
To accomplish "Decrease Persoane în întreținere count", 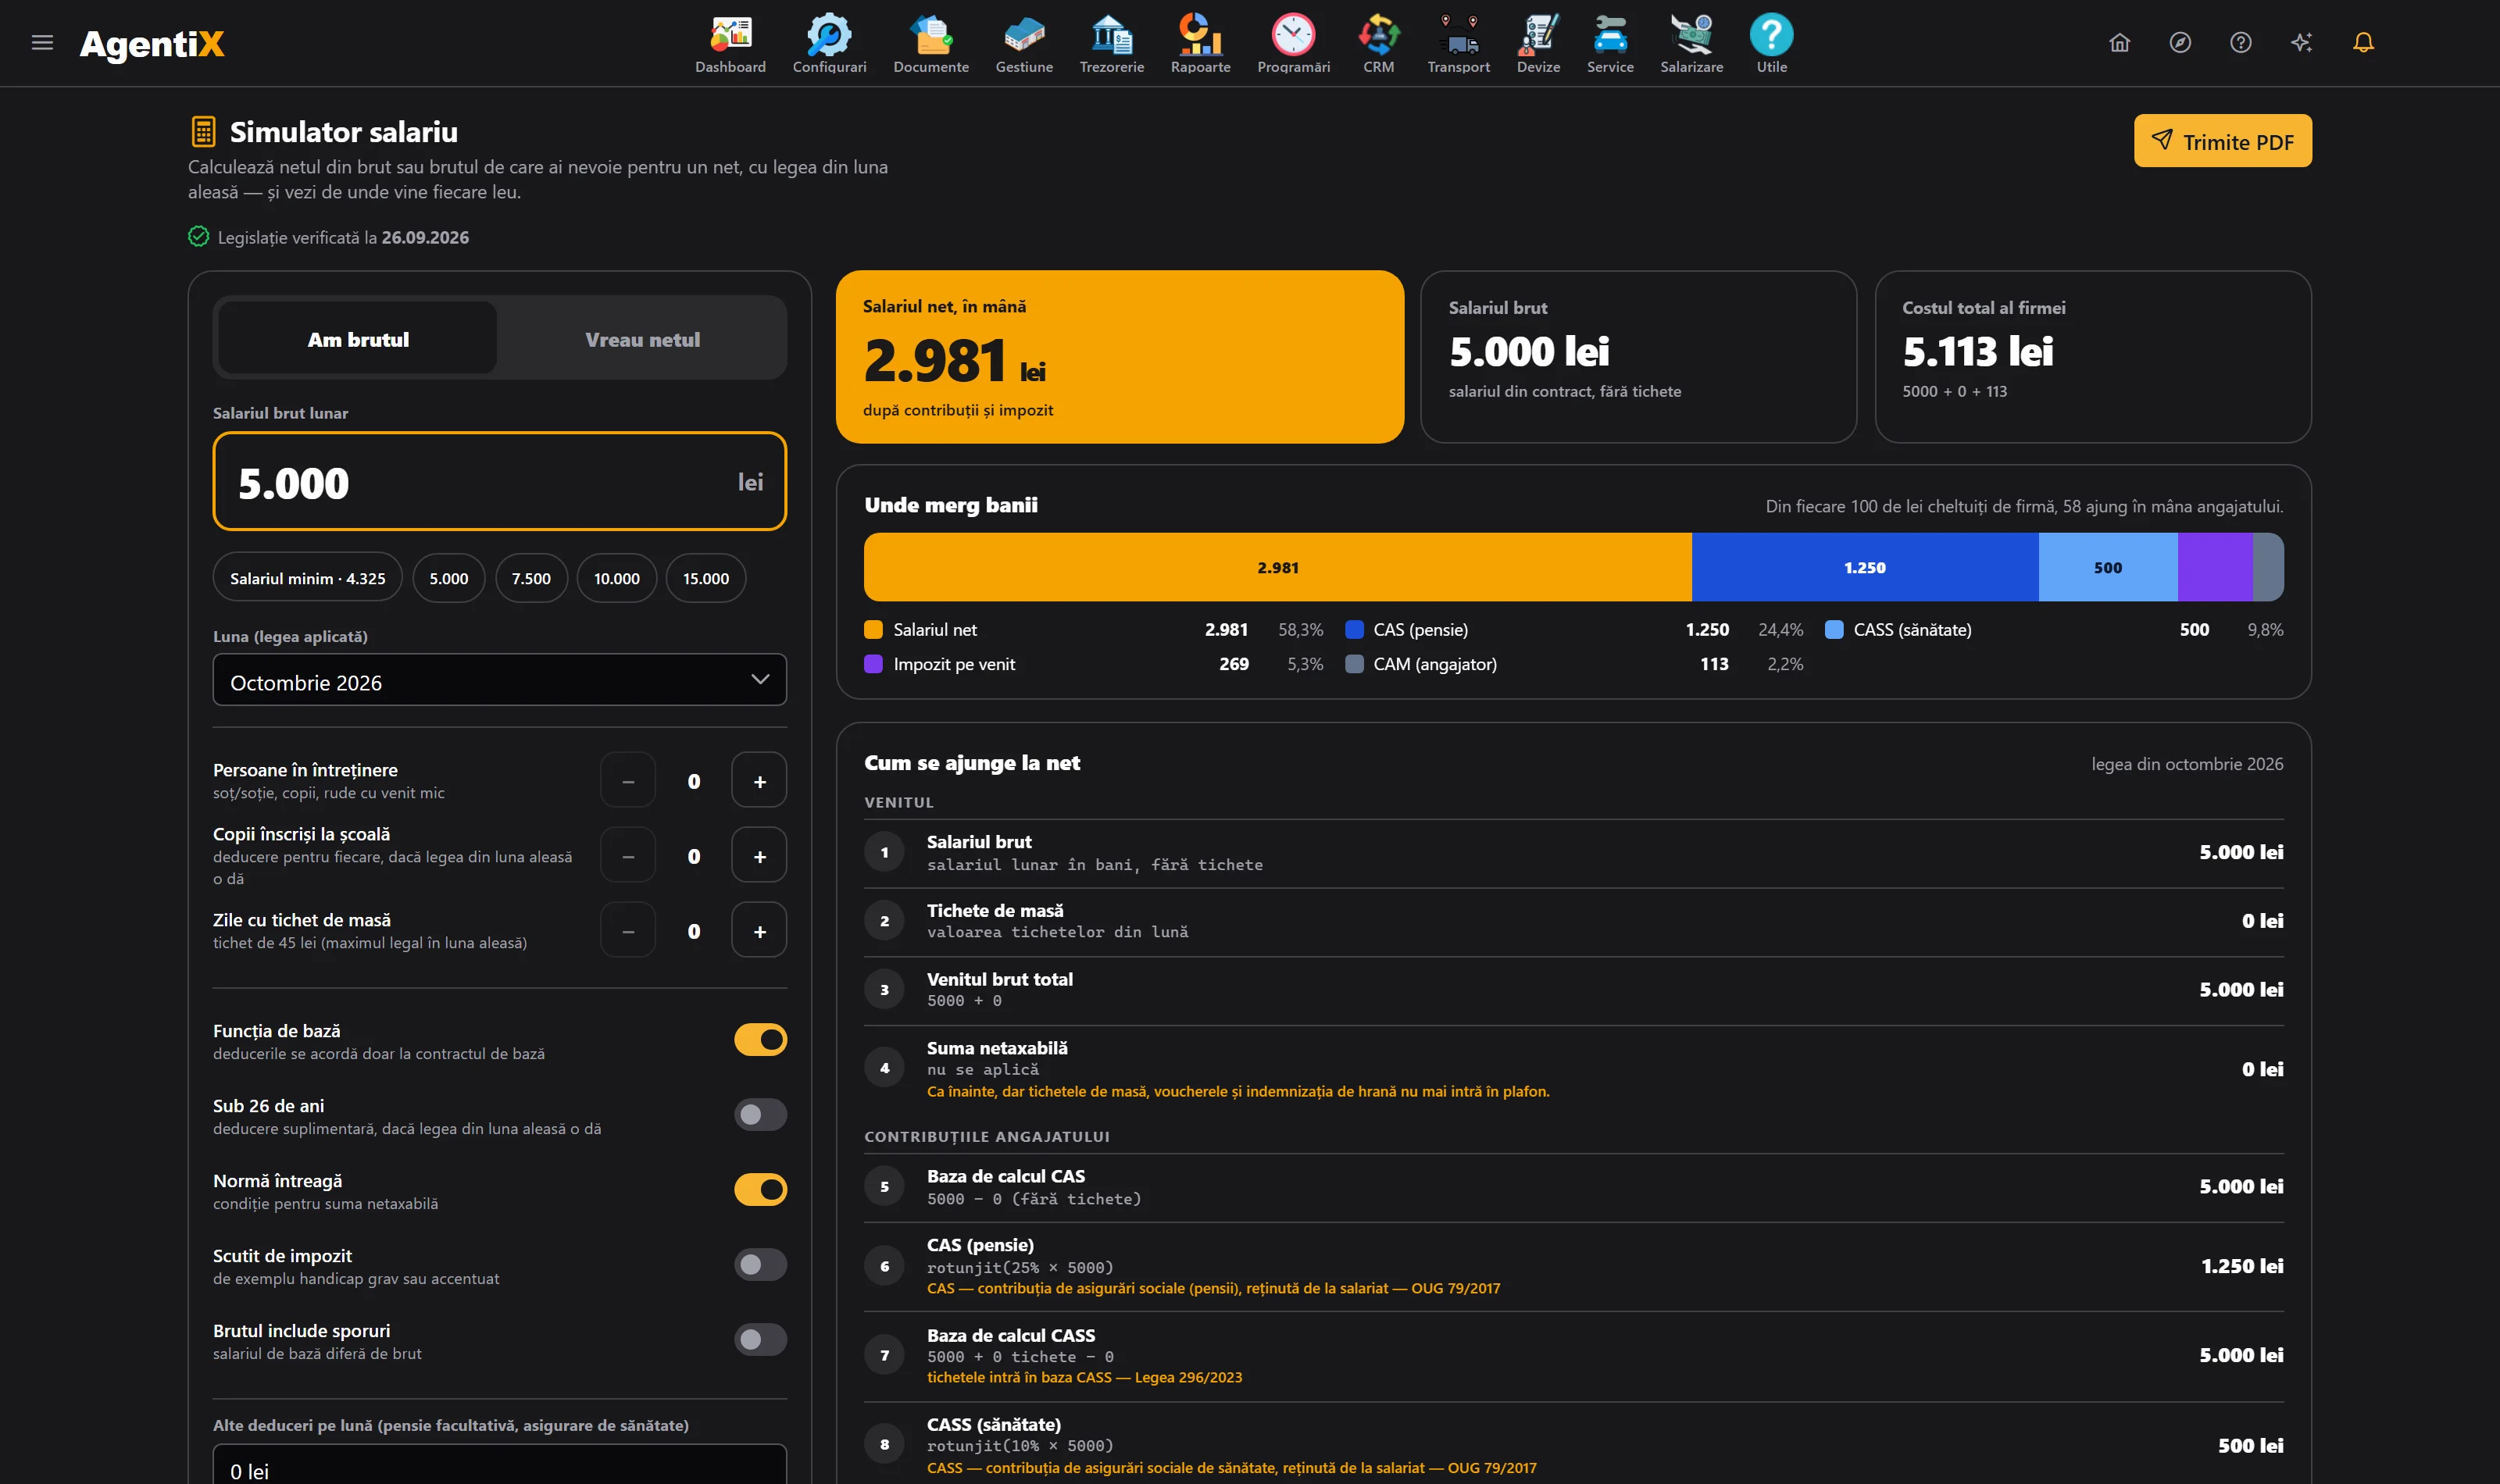I will point(628,780).
